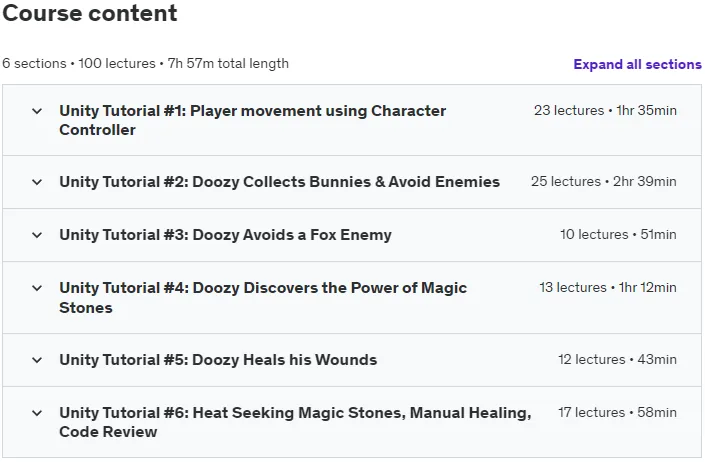This screenshot has width=705, height=462.
Task: Expand the Unity Tutorial #4 chevron
Action: click(x=37, y=288)
